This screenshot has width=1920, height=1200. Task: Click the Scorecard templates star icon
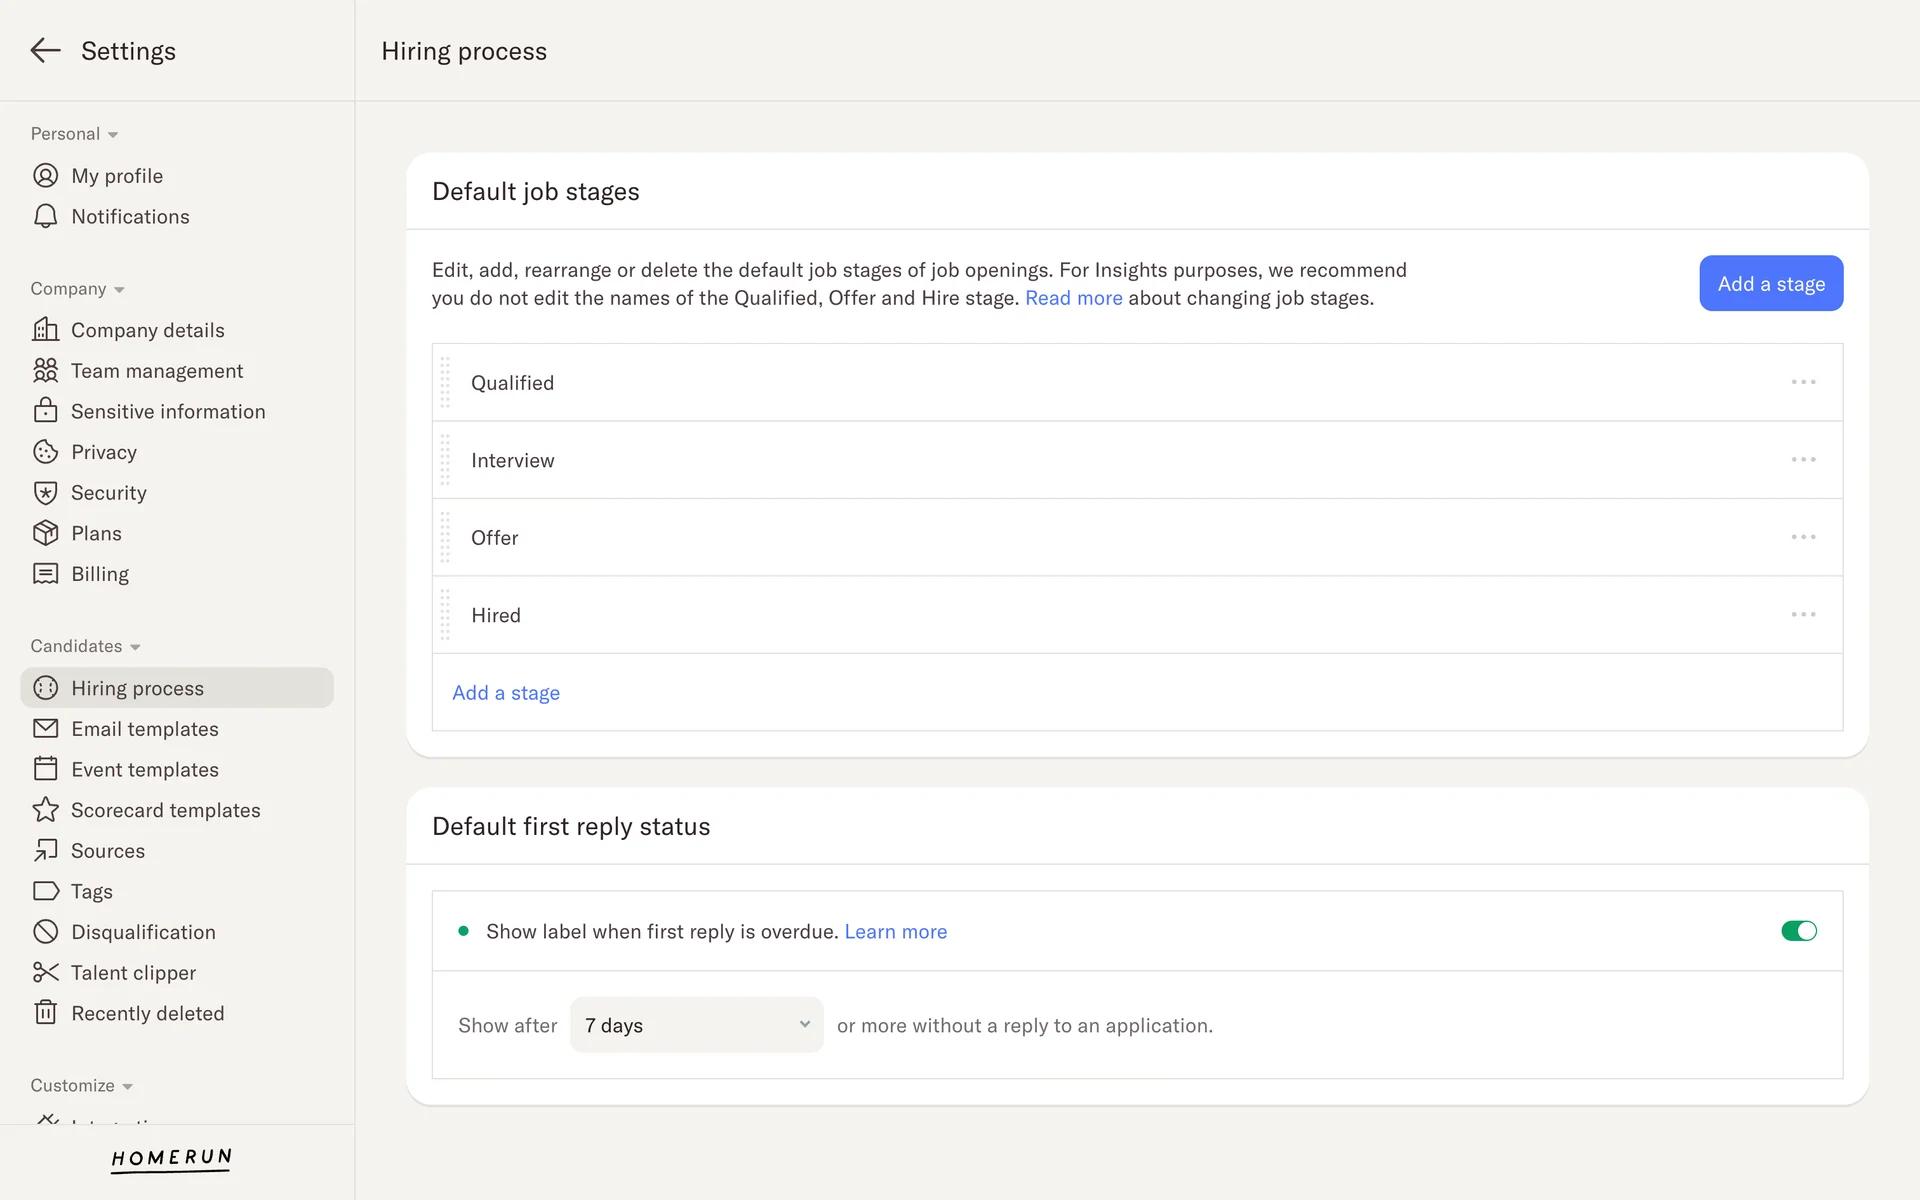(46, 810)
